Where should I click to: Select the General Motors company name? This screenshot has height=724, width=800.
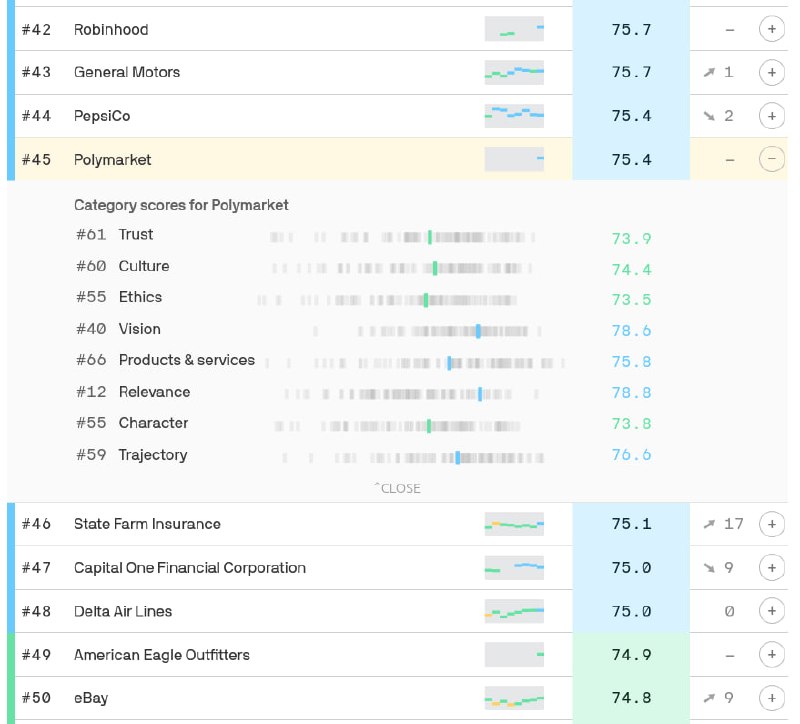point(127,72)
